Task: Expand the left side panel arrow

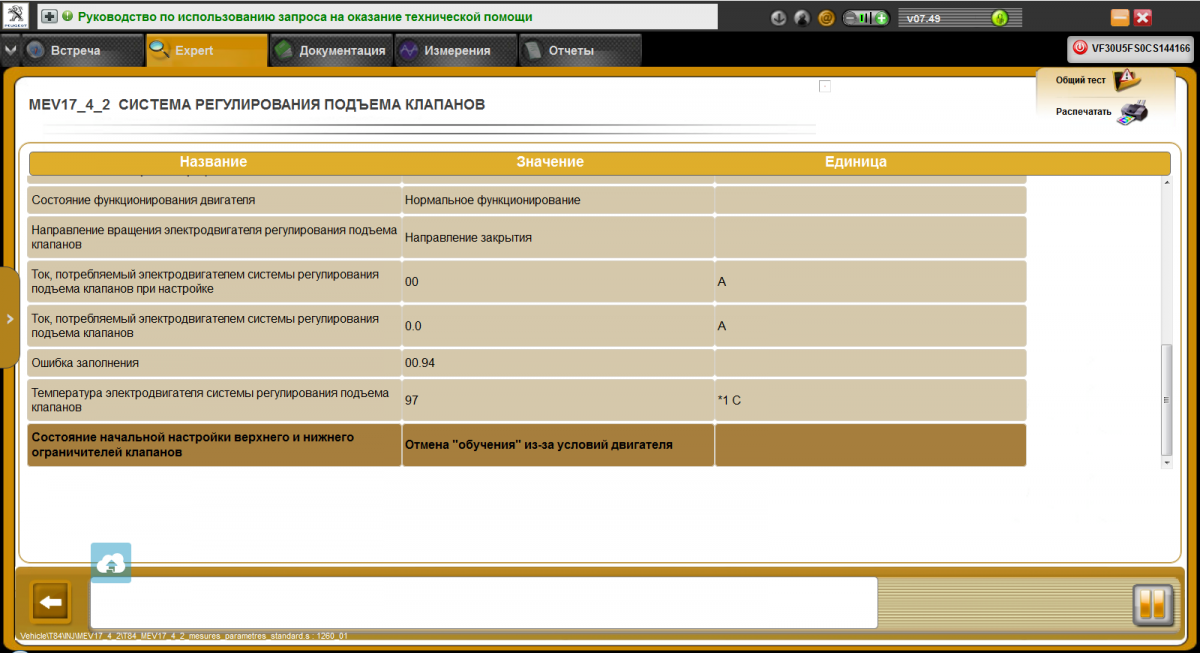Action: pos(9,318)
